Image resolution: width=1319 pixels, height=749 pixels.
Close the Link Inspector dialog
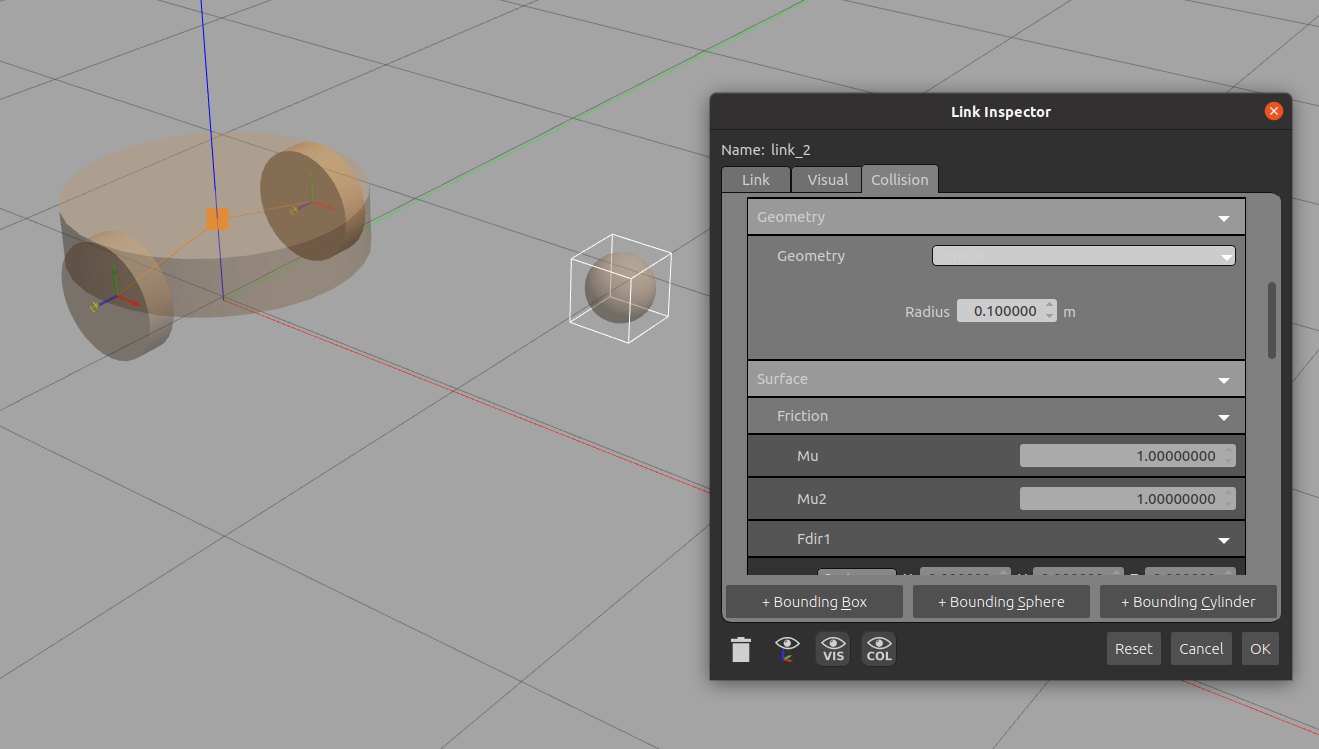point(1273,111)
